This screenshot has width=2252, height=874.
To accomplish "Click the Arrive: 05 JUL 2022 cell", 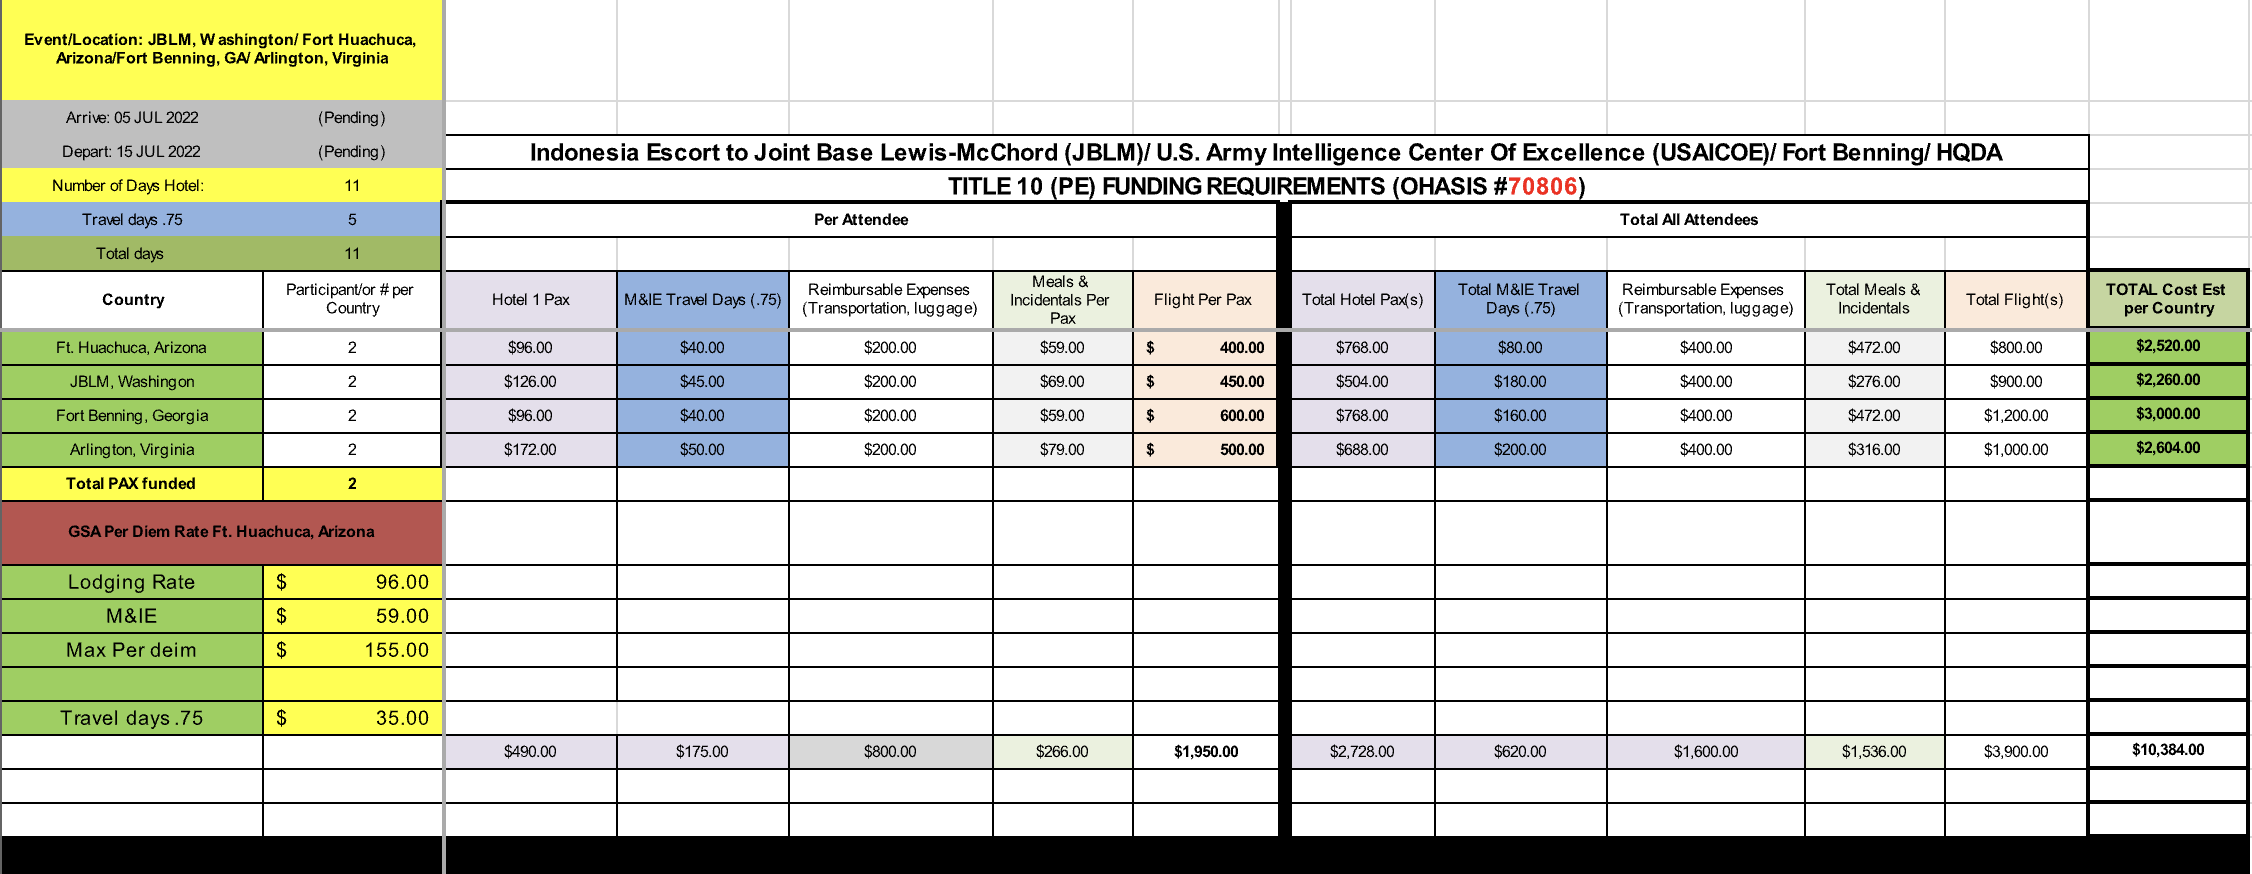I will tap(132, 118).
